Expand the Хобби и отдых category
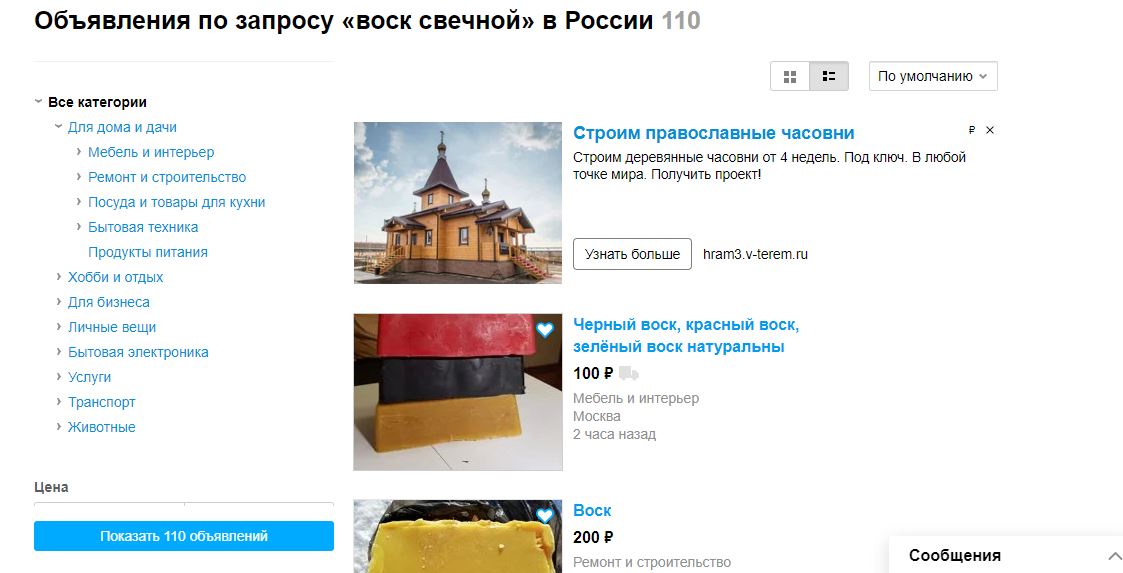This screenshot has width=1123, height=573. pos(59,276)
